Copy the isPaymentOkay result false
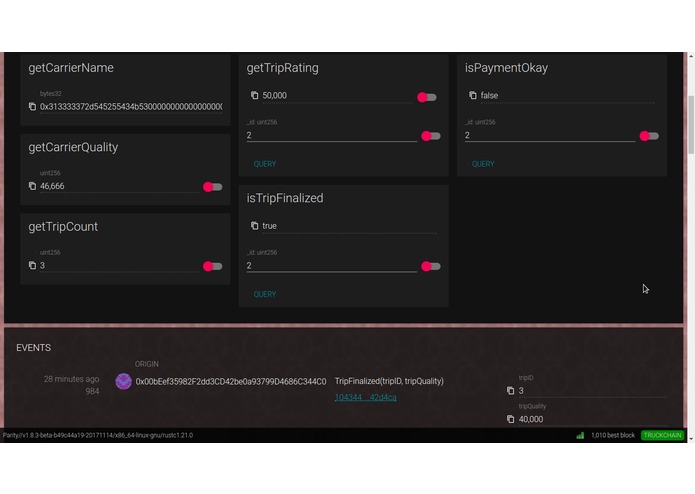Image resolution: width=695 pixels, height=494 pixels. [473, 95]
